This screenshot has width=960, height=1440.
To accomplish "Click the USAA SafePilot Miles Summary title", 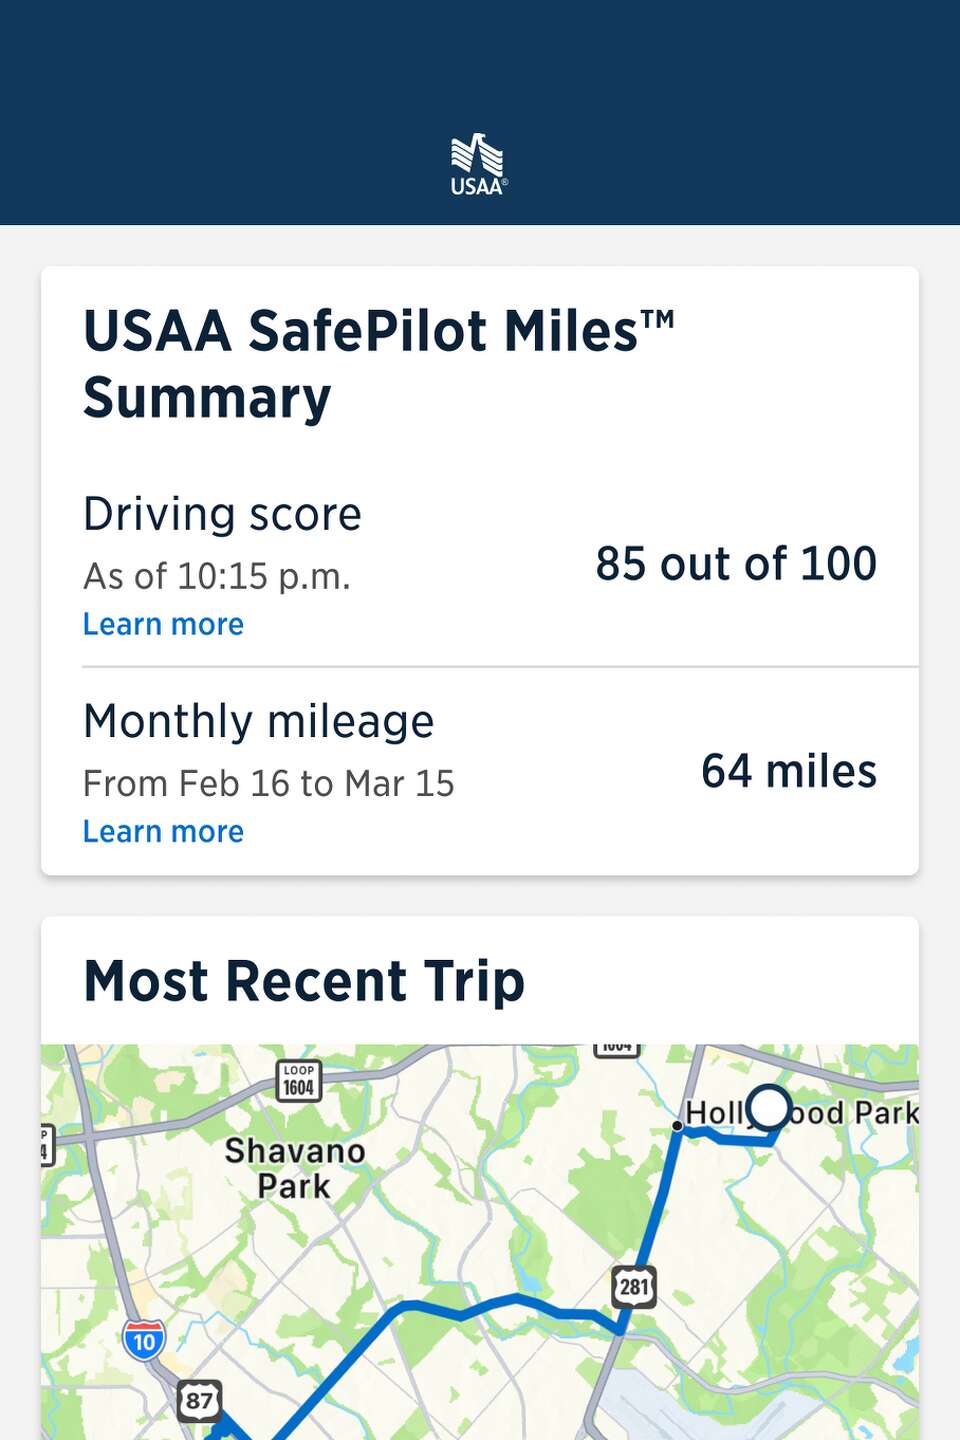I will tap(378, 364).
